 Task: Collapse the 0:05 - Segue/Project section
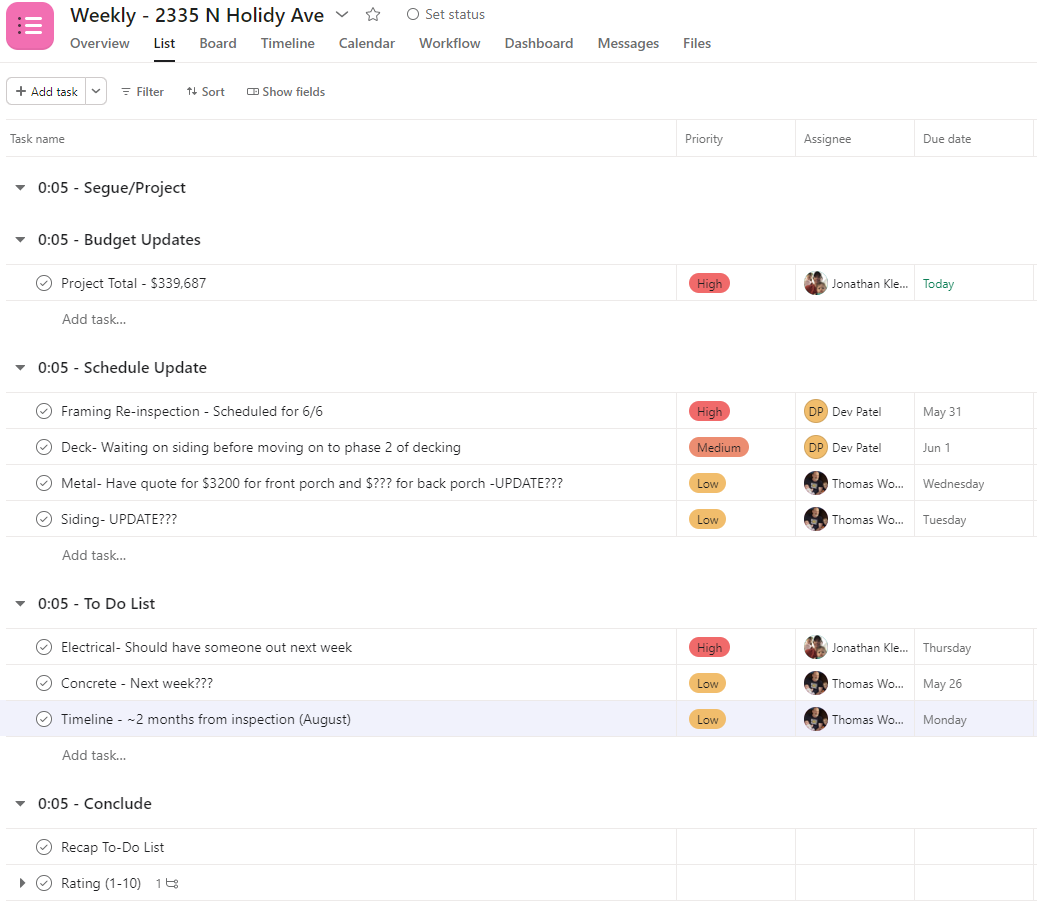21,188
